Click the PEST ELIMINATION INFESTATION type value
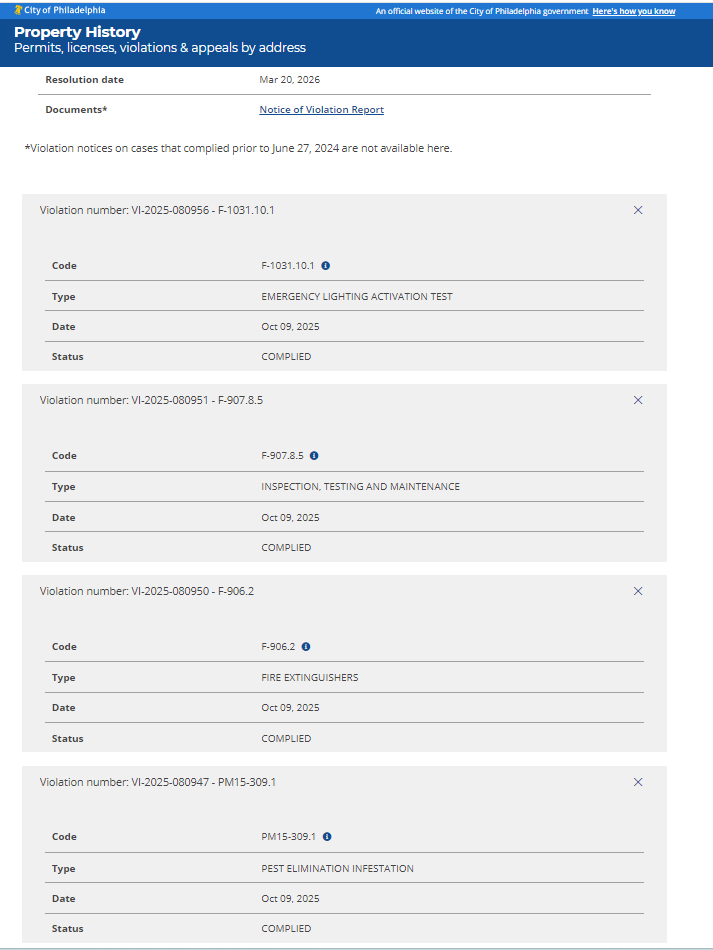Viewport: 713px width, 950px height. click(337, 868)
